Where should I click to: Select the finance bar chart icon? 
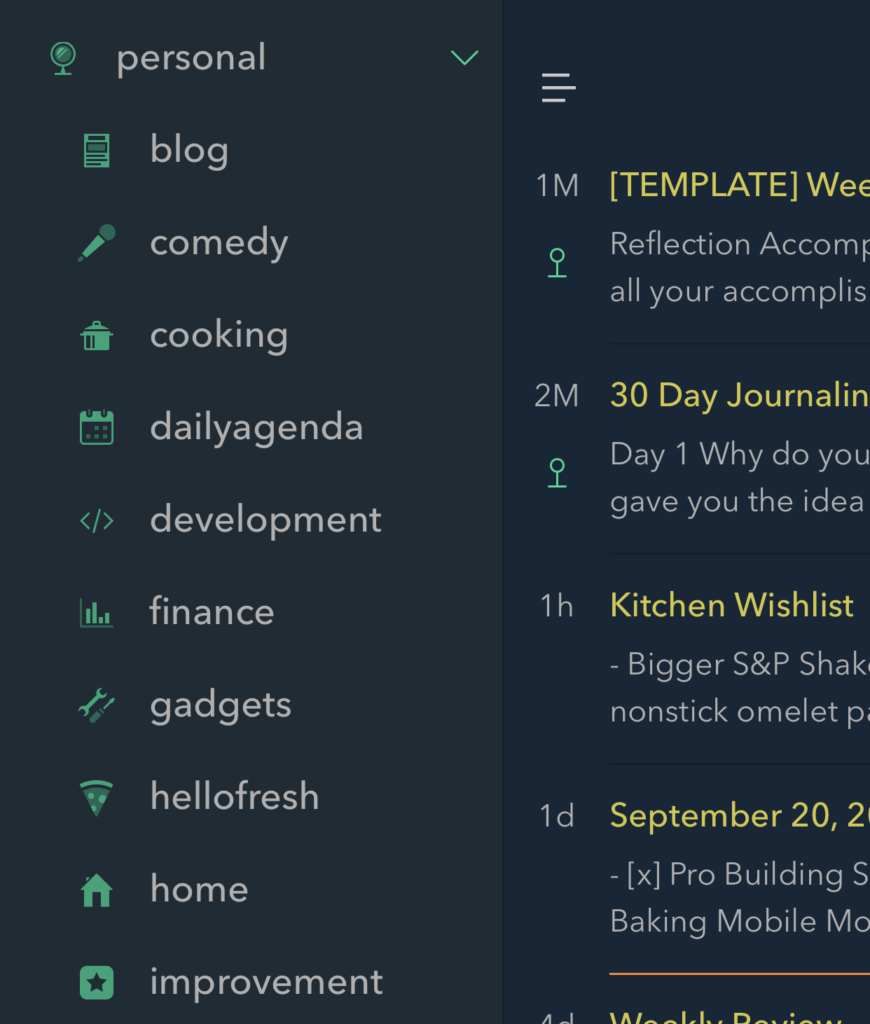point(97,613)
